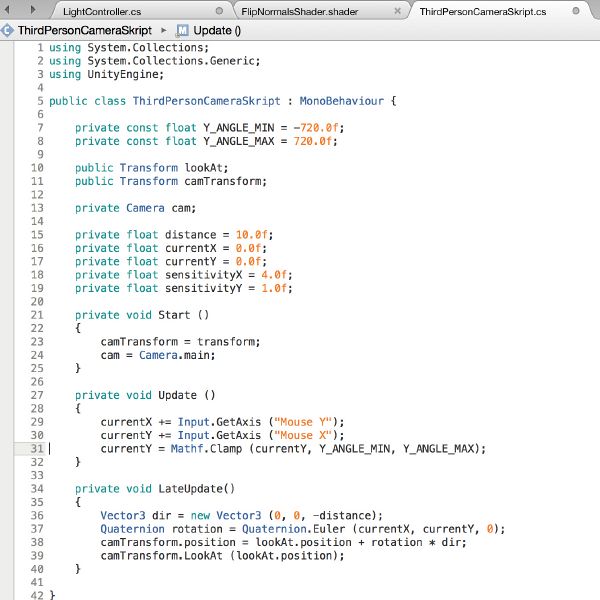The image size is (600, 600).
Task: Navigate forward with the right arrow button
Action: click(35, 11)
